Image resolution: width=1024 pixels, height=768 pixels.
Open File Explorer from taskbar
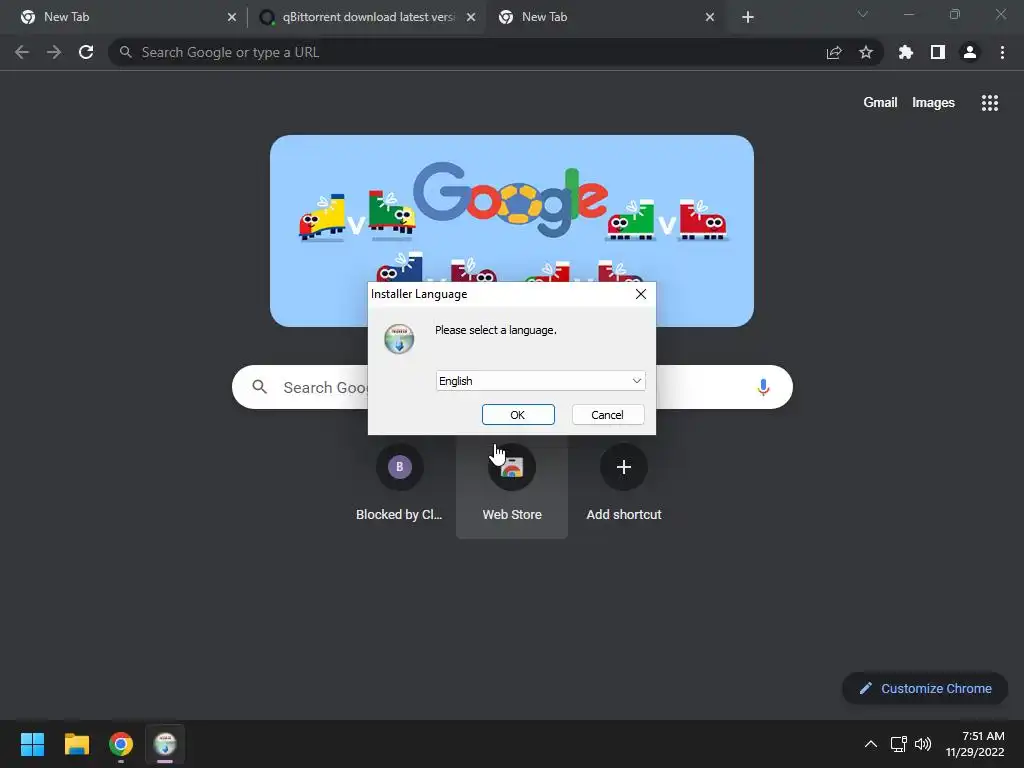tap(76, 744)
